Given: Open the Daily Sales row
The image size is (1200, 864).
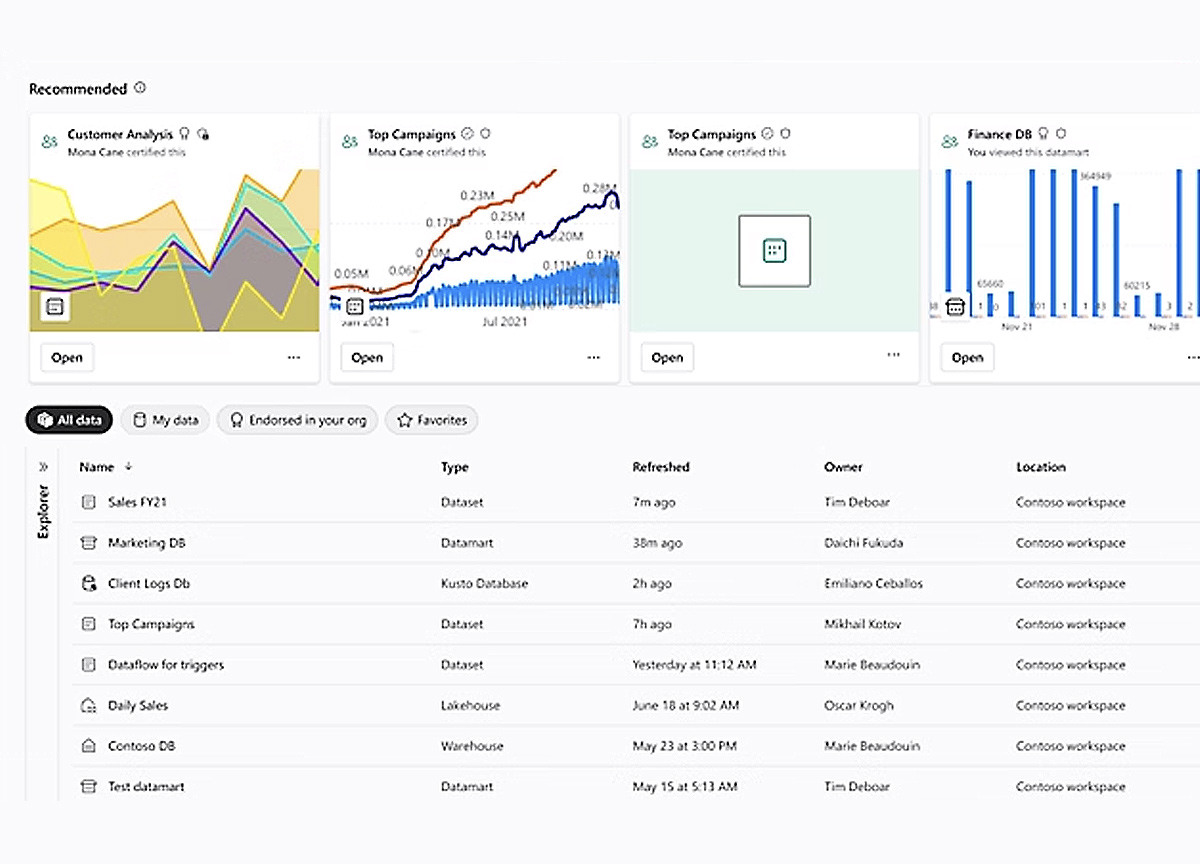Looking at the screenshot, I should [635, 705].
